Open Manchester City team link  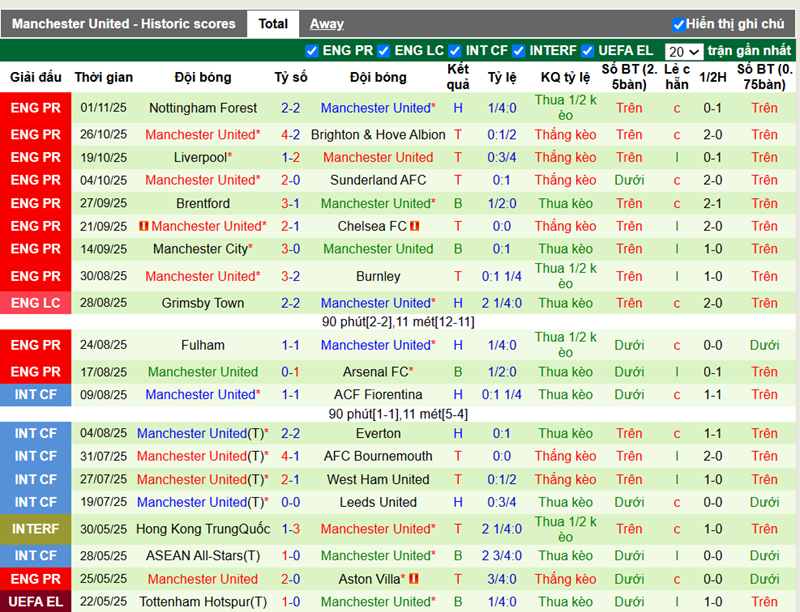pyautogui.click(x=203, y=249)
